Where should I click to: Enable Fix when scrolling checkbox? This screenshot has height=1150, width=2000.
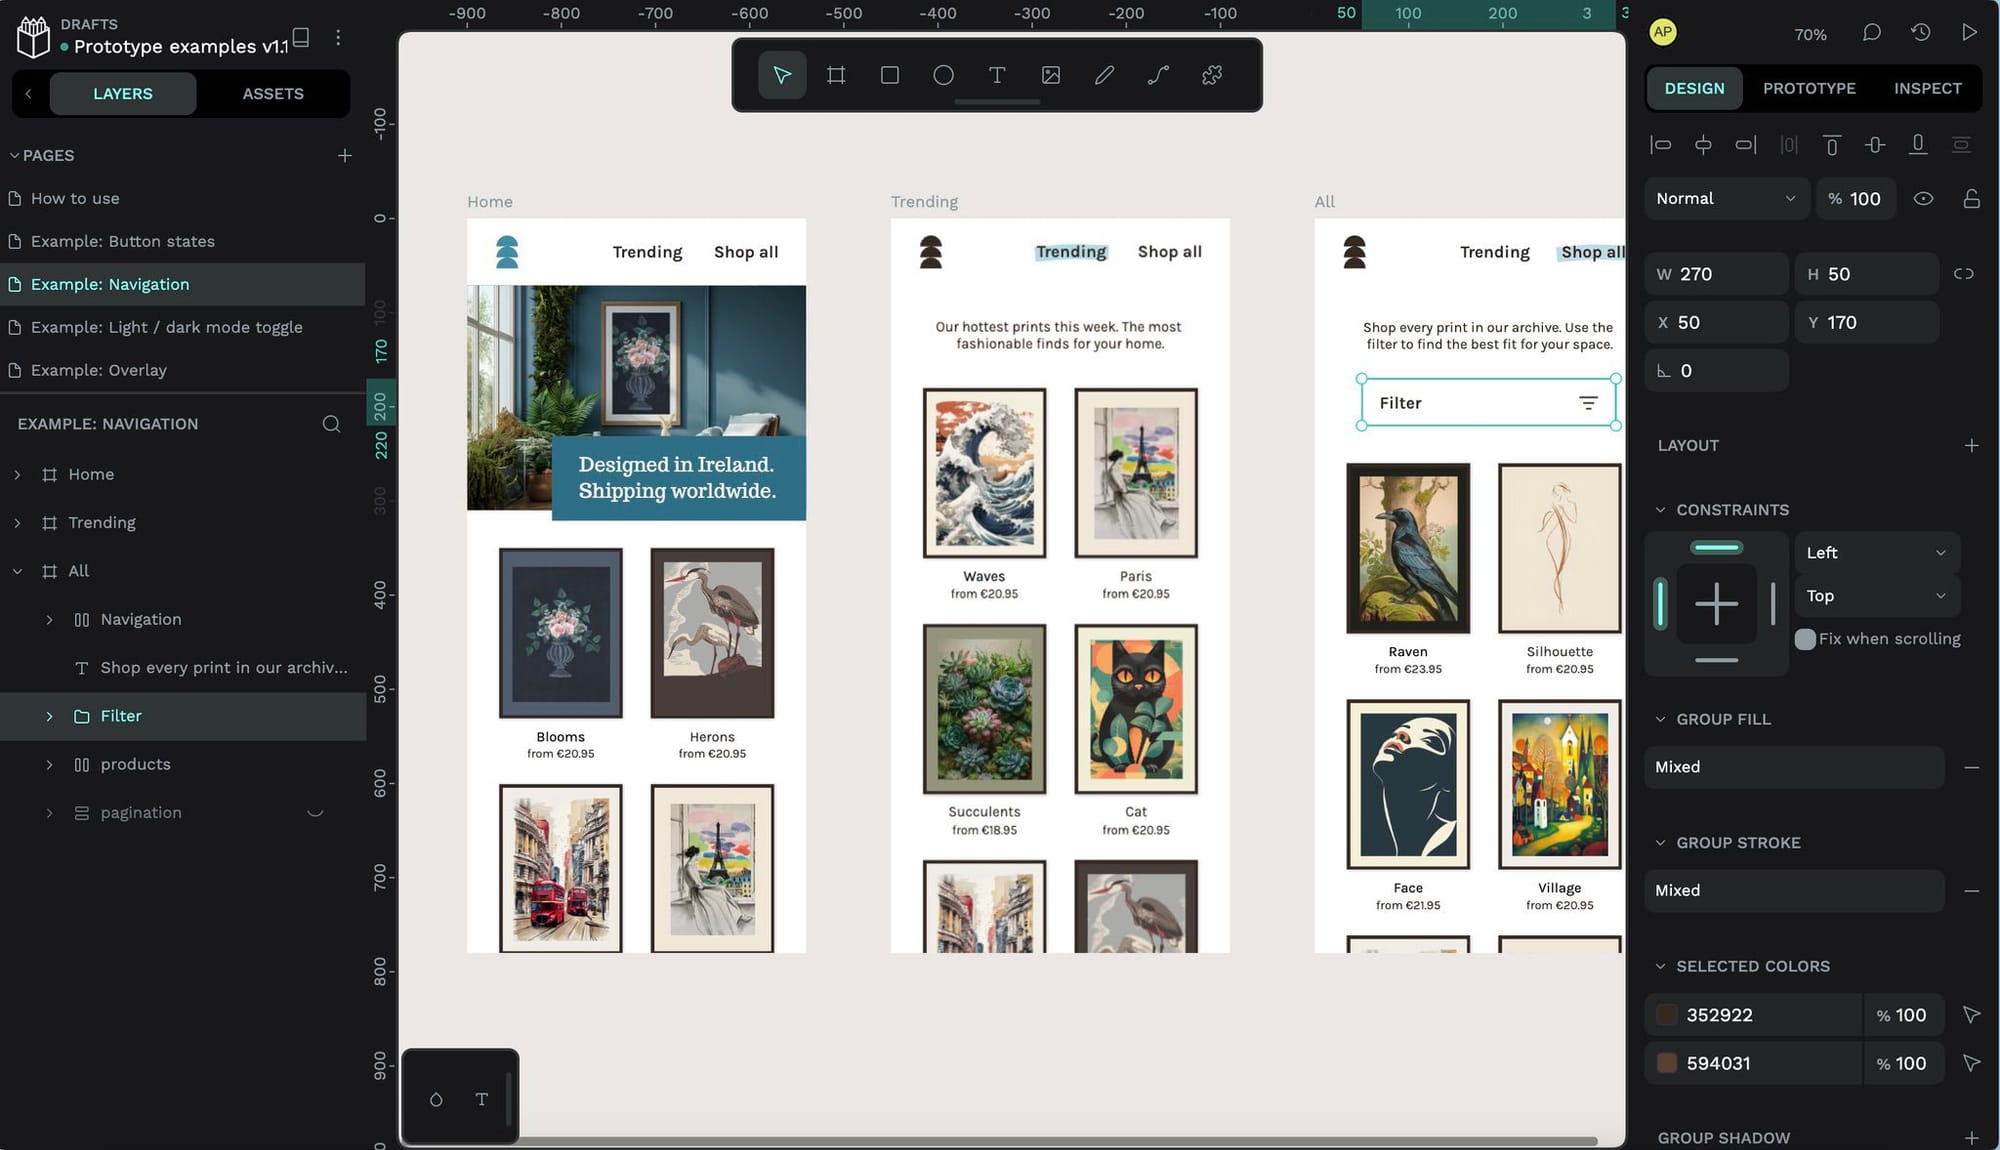[x=1805, y=639]
